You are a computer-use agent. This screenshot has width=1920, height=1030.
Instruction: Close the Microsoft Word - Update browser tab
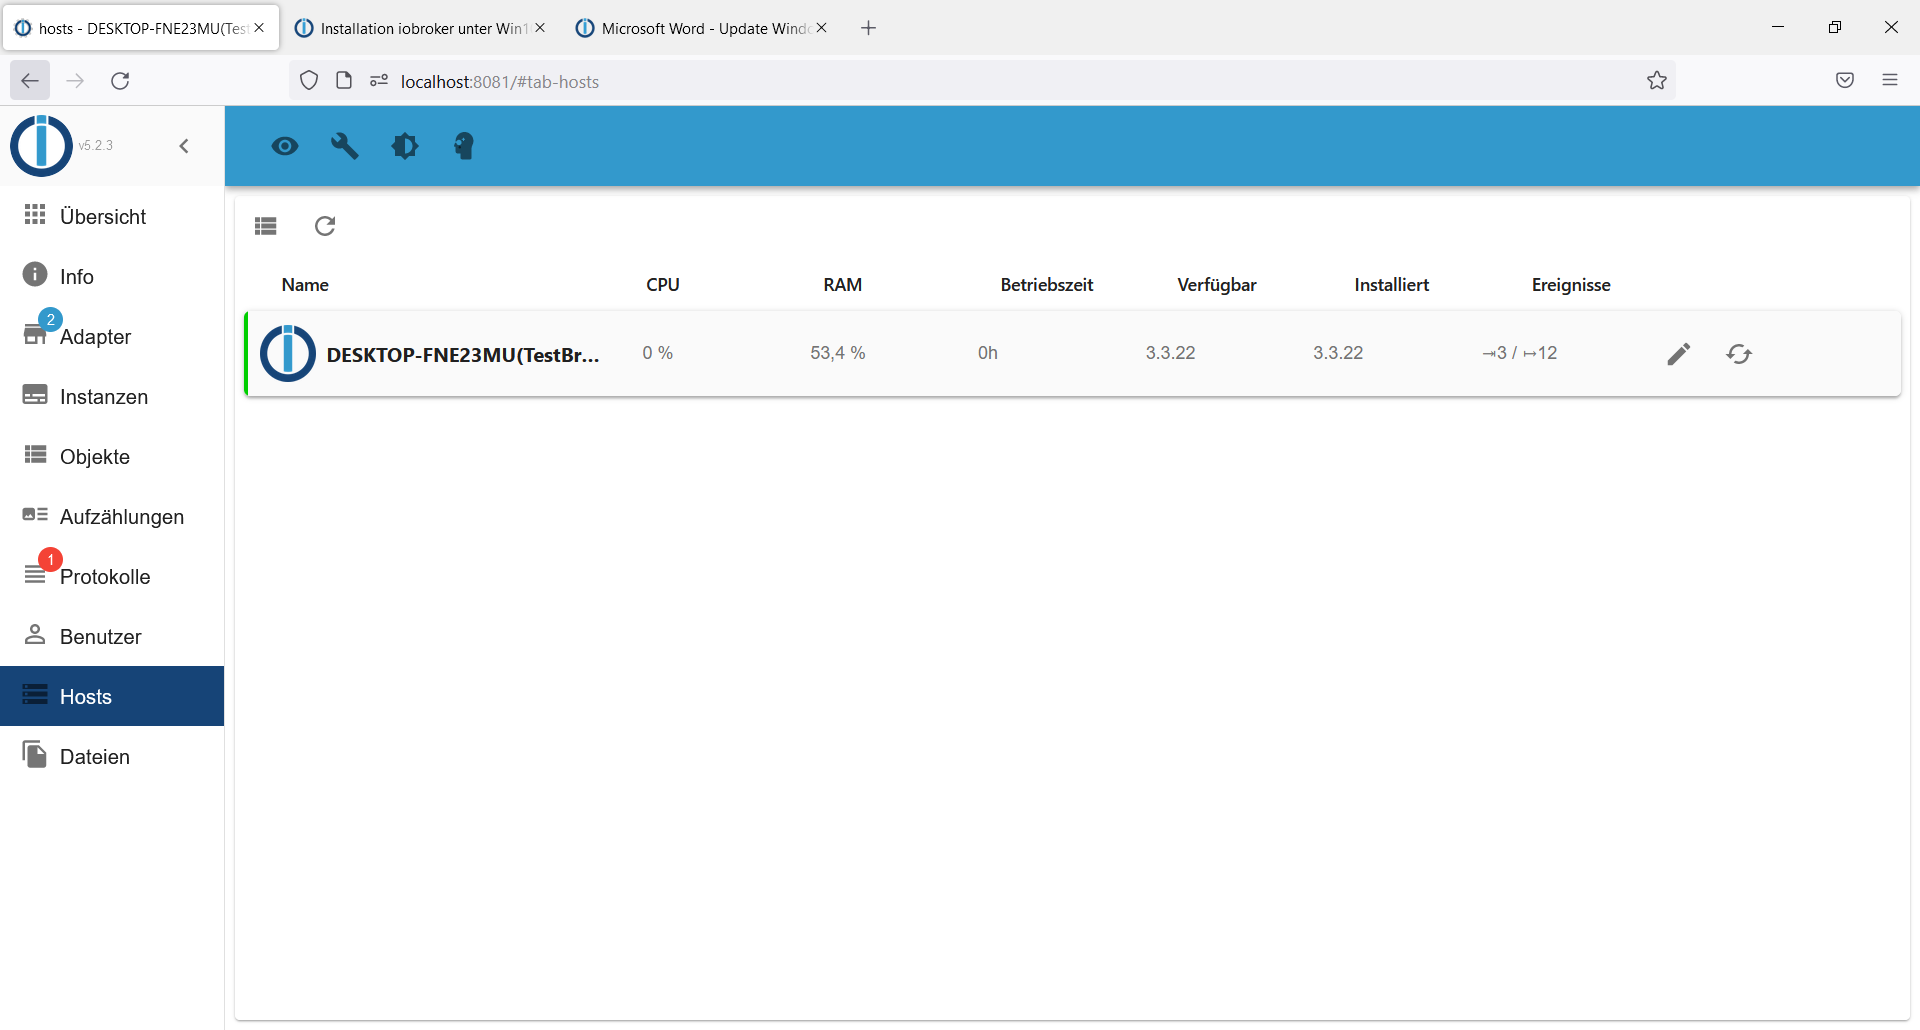[822, 28]
